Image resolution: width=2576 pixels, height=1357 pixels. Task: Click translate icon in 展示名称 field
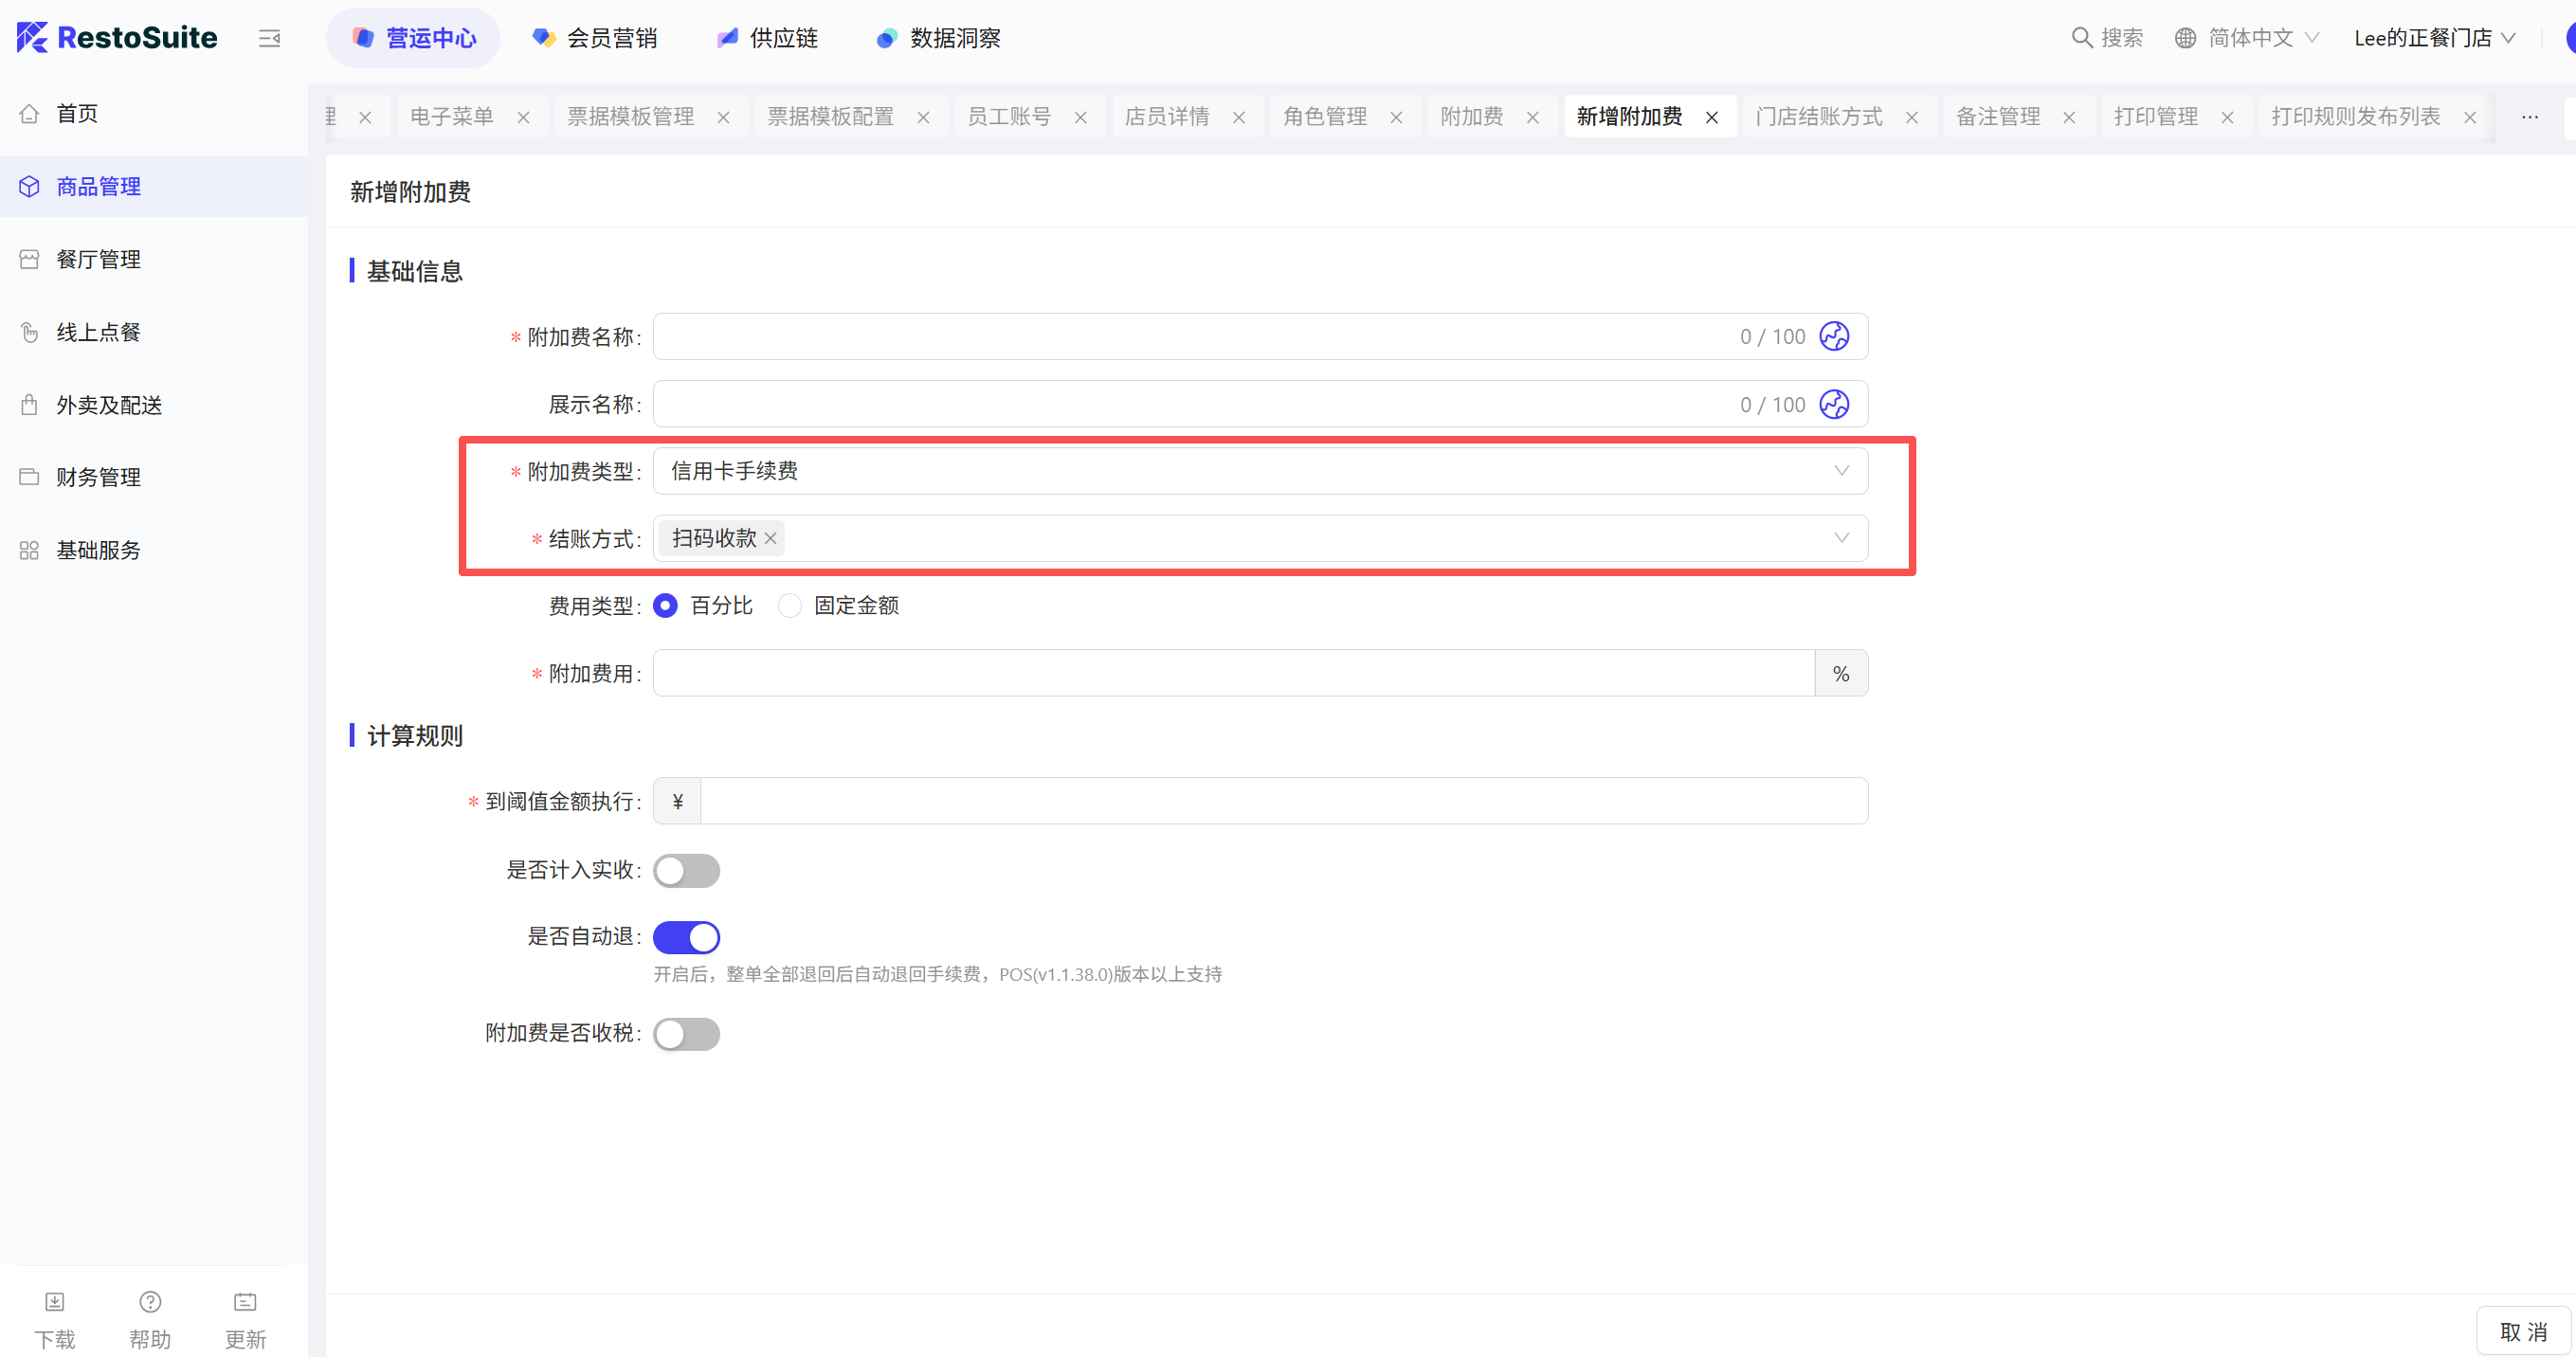[x=1834, y=405]
